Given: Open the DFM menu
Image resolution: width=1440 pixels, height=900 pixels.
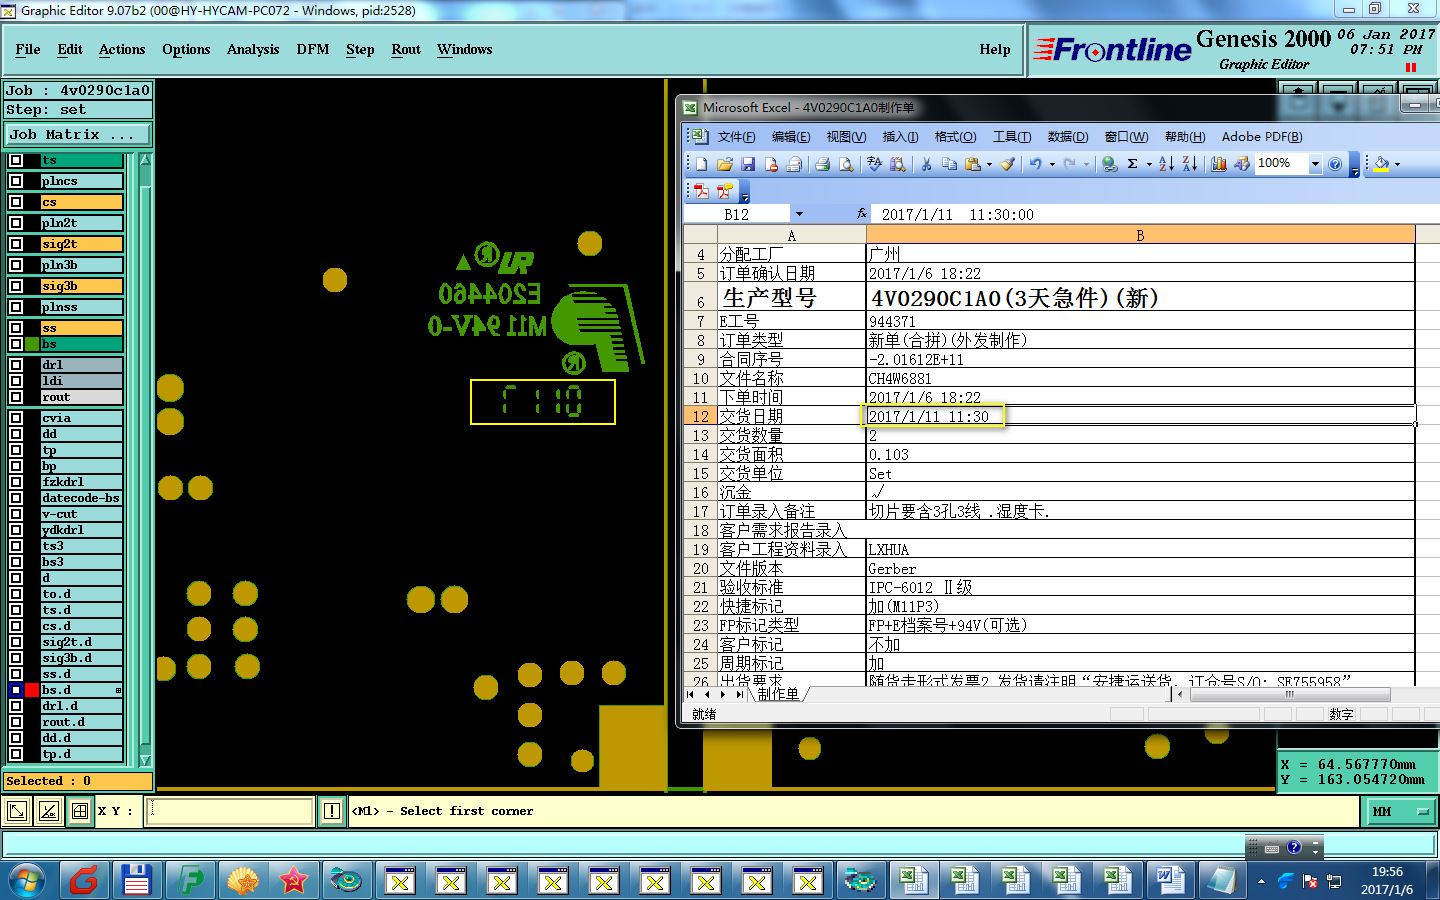Looking at the screenshot, I should point(313,49).
